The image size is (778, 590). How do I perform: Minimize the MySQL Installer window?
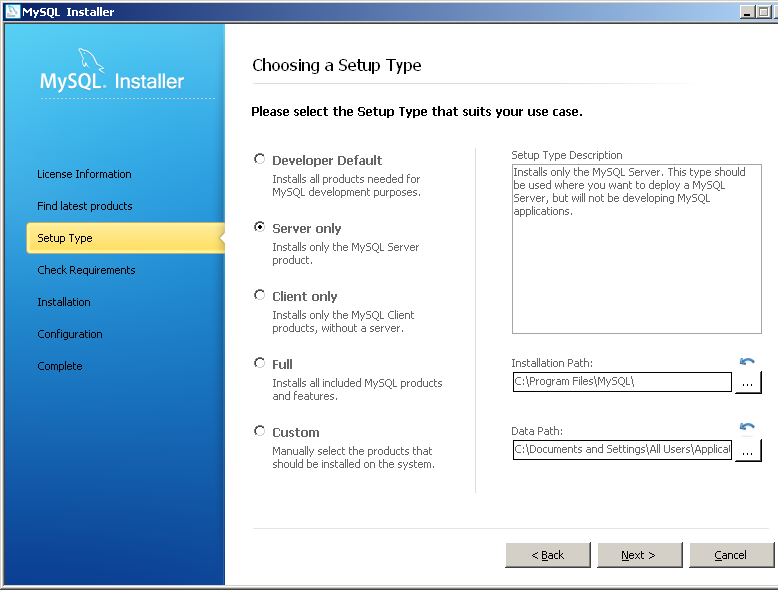[x=747, y=12]
